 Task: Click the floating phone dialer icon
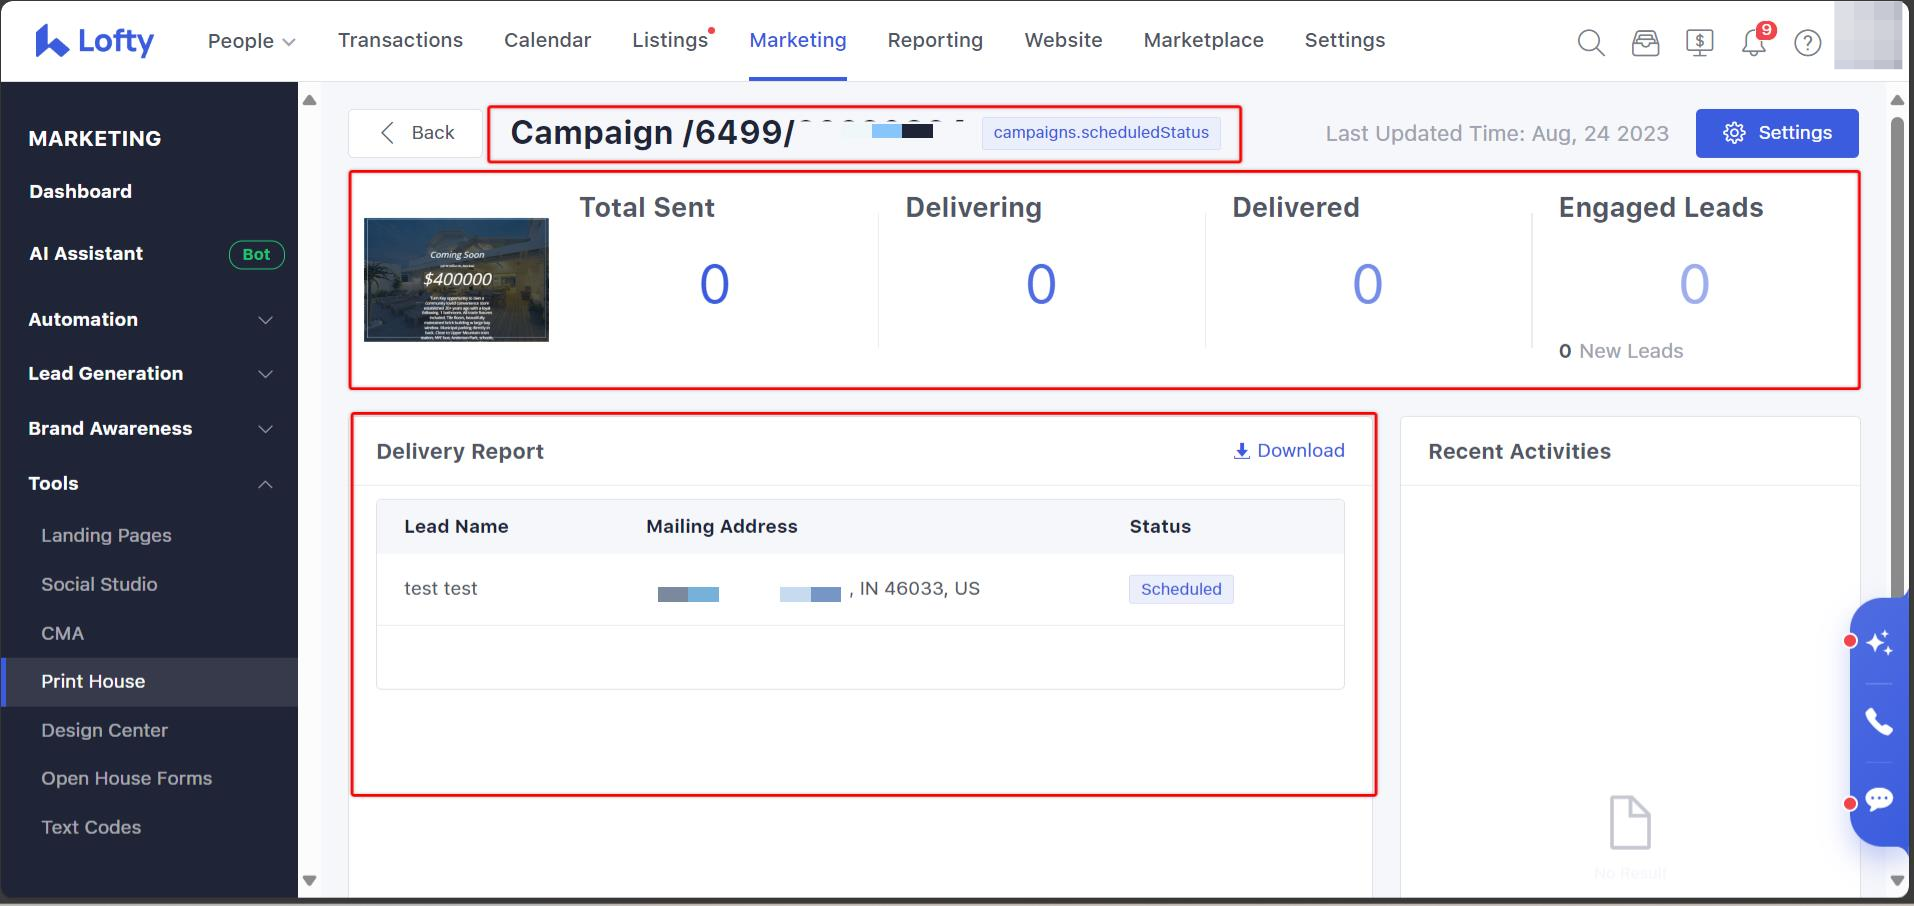tap(1879, 721)
